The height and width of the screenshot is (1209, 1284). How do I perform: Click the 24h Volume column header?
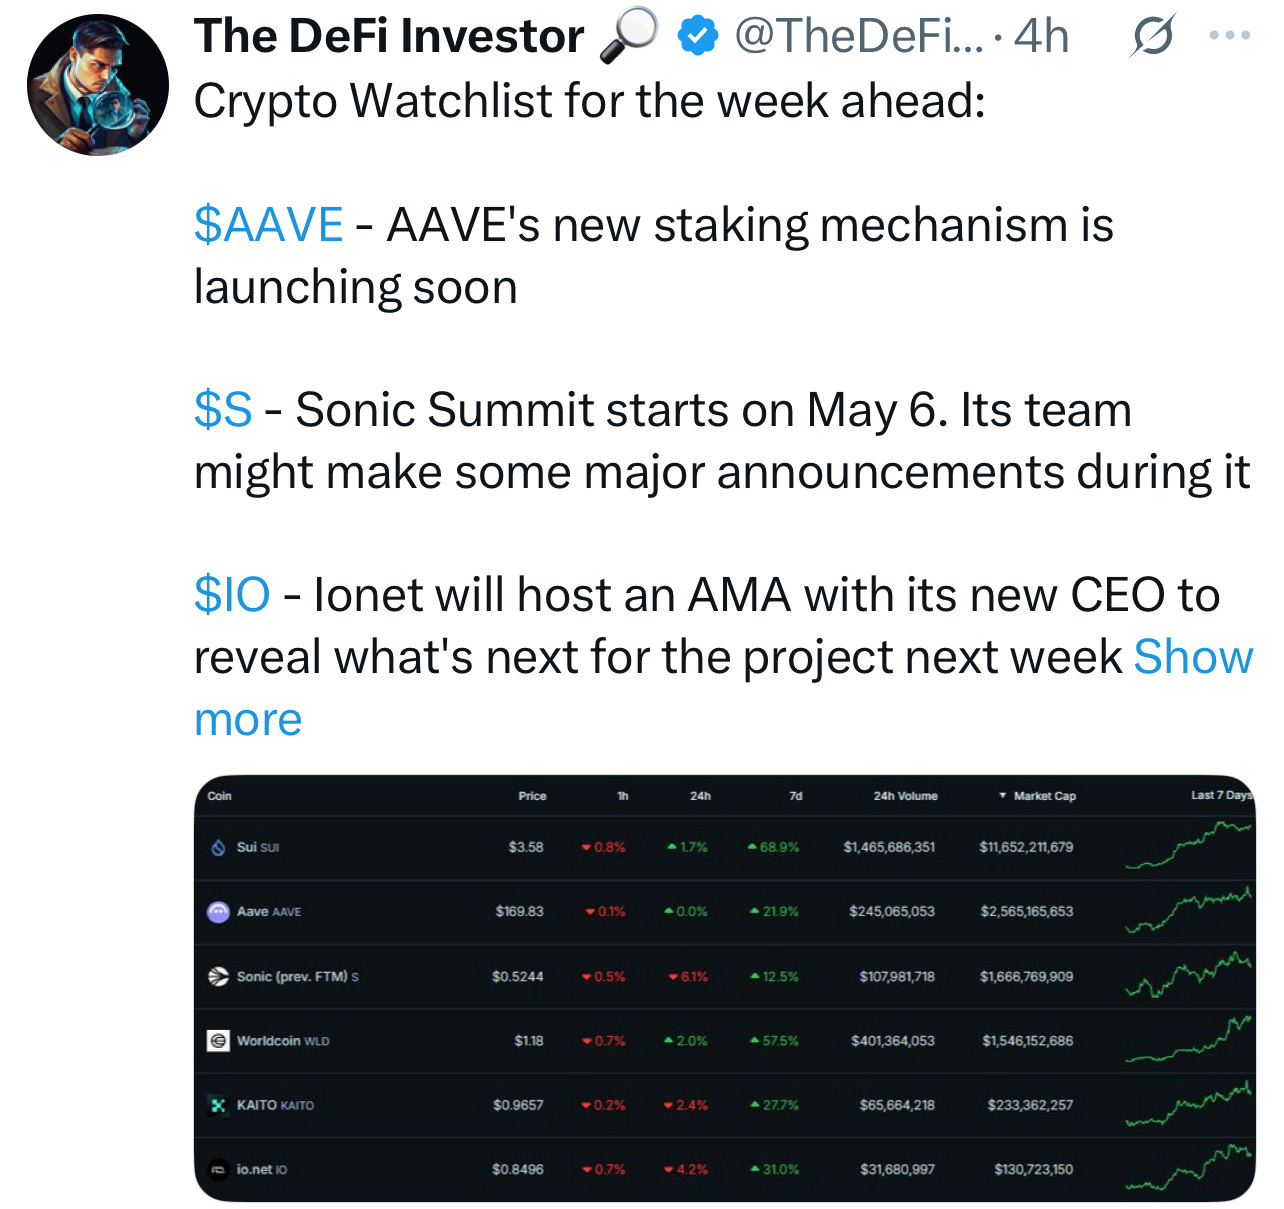pyautogui.click(x=905, y=796)
